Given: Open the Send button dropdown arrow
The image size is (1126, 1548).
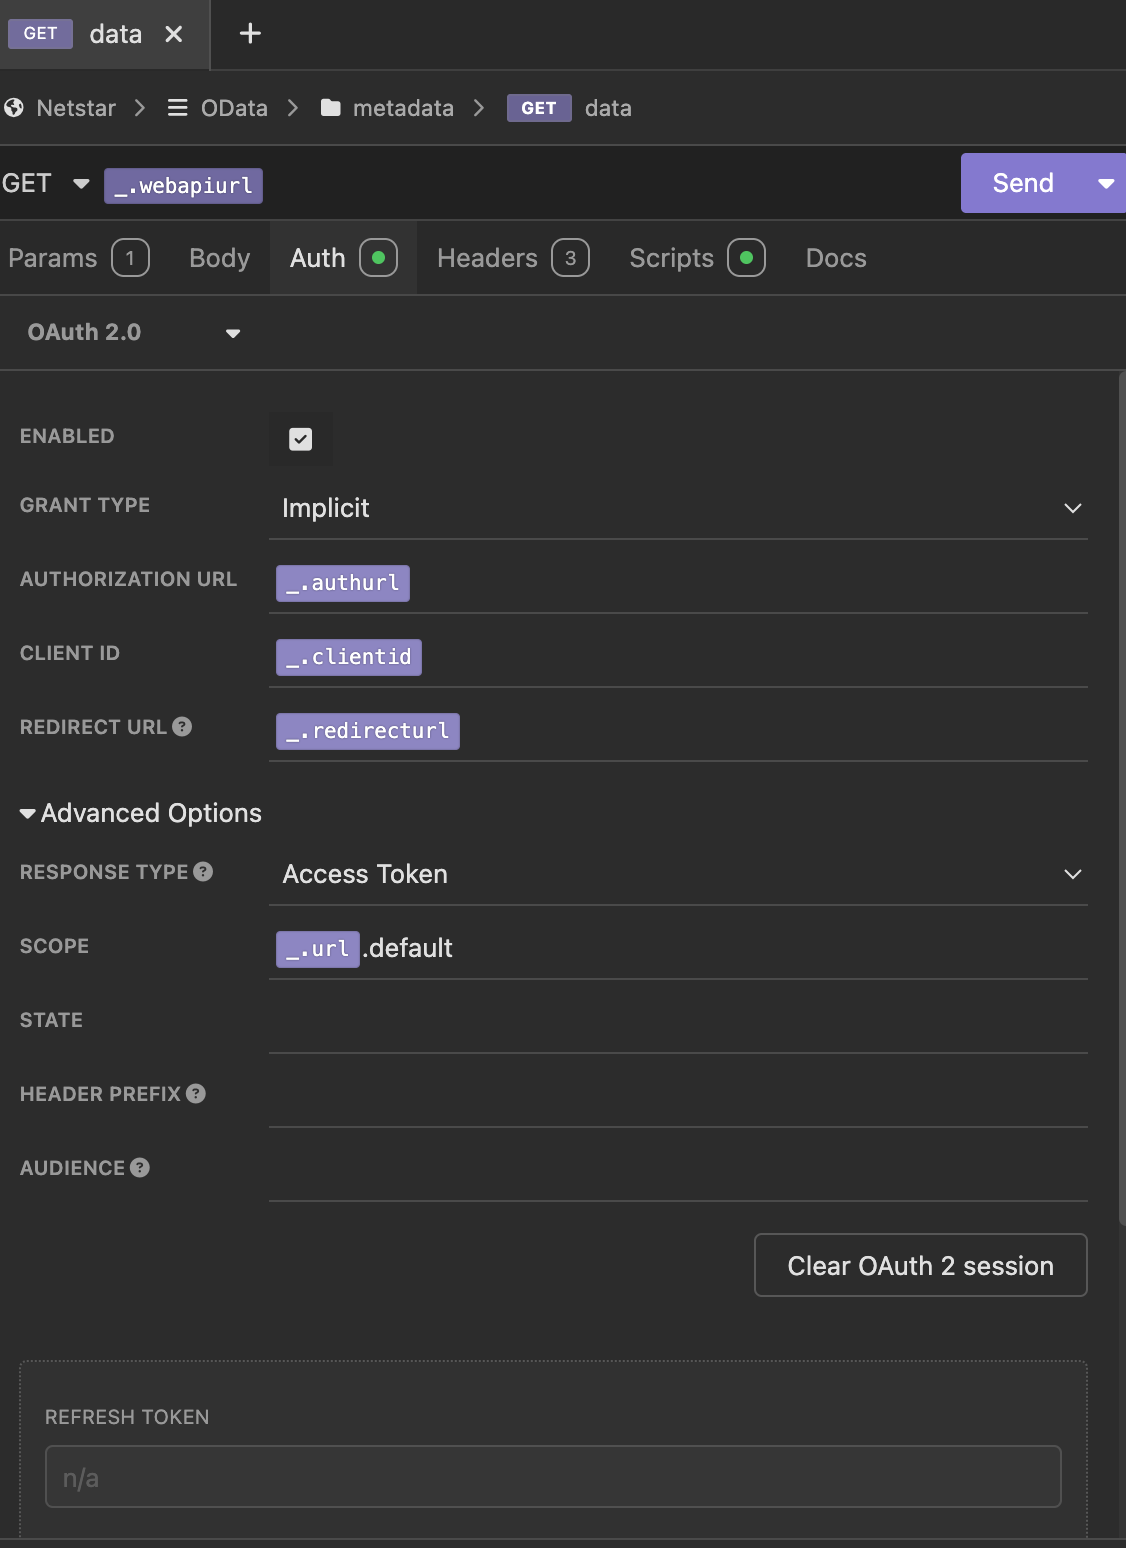Looking at the screenshot, I should [x=1106, y=183].
